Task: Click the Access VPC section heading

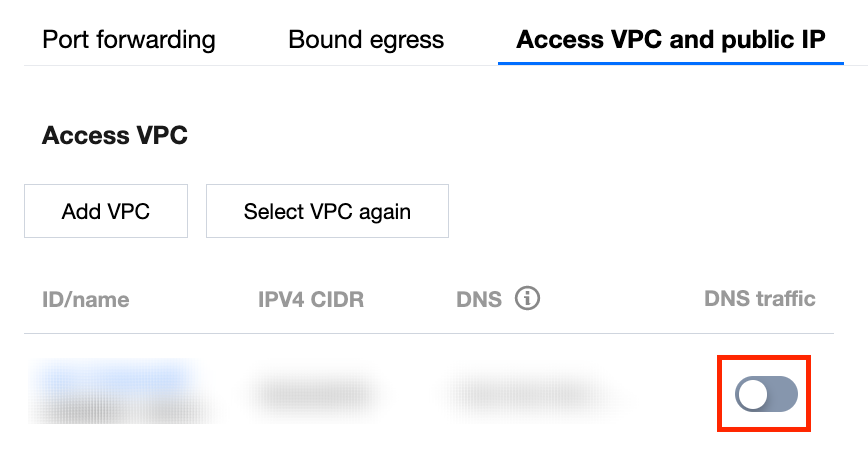Action: tap(115, 136)
